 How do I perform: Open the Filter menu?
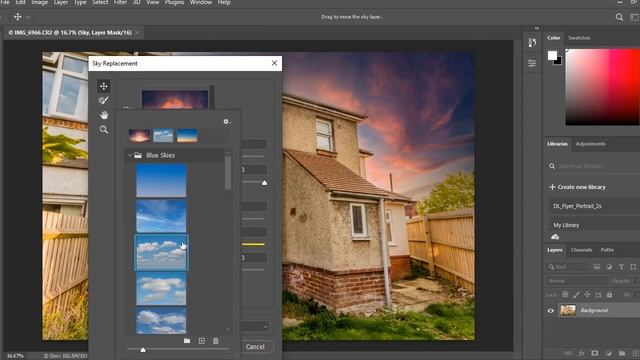pyautogui.click(x=120, y=2)
